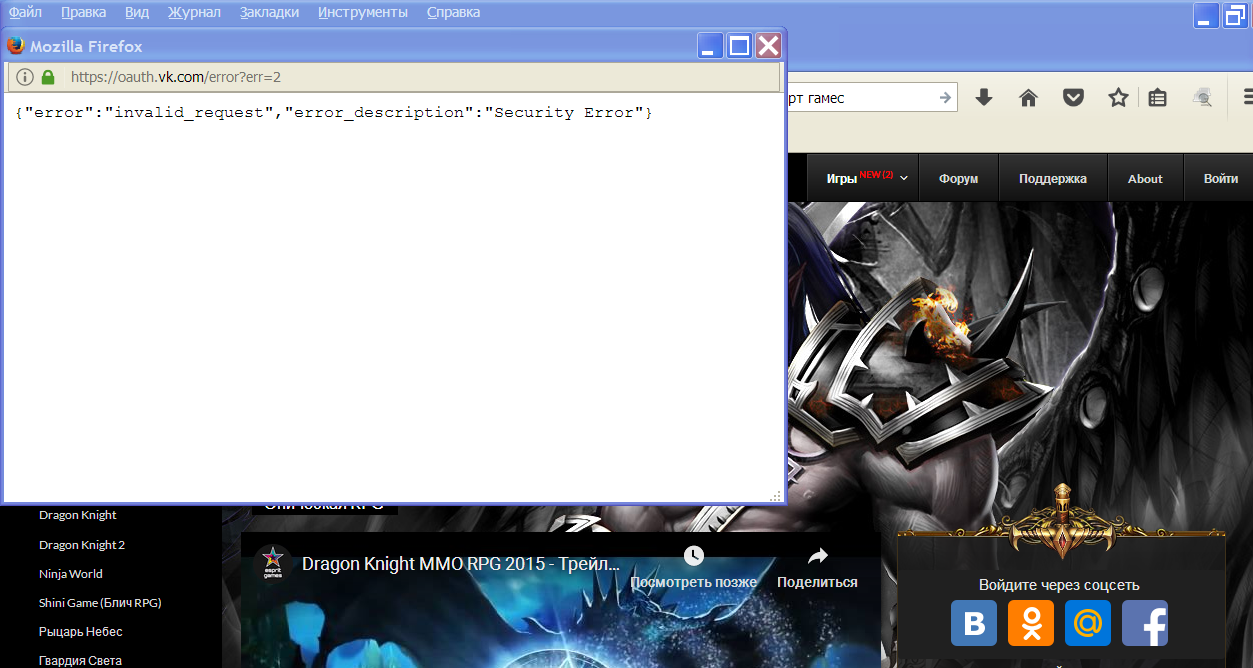This screenshot has height=668, width=1253.
Task: Open the Рыцарь Небес game link
Action: tap(81, 632)
